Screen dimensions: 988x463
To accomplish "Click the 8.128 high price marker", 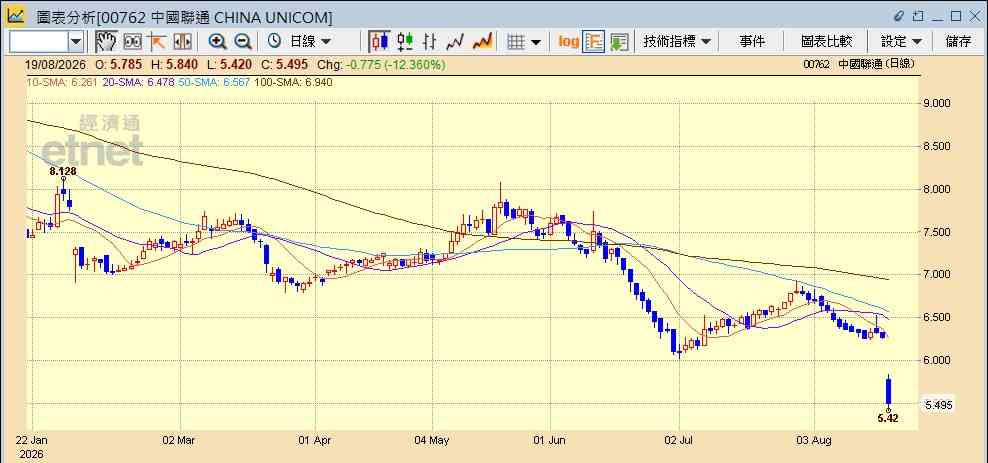I will pyautogui.click(x=63, y=171).
